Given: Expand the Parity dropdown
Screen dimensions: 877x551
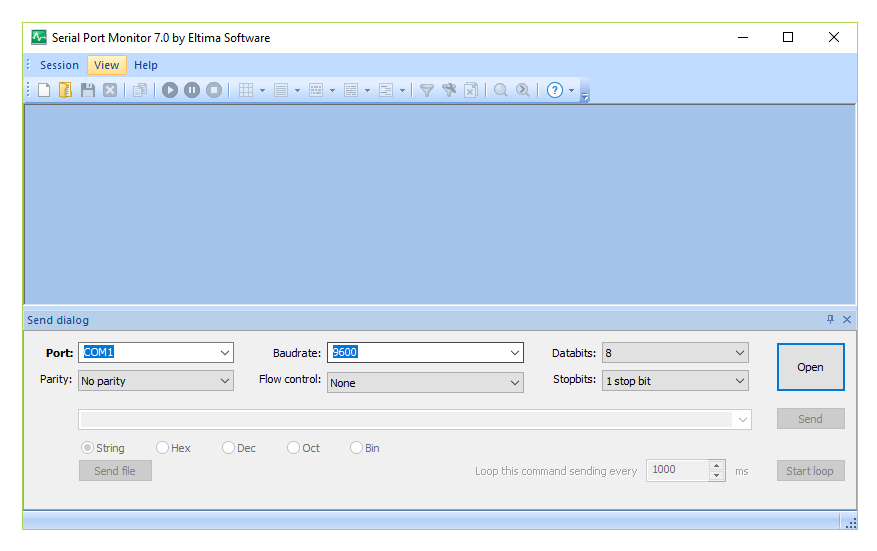Looking at the screenshot, I should 224,381.
